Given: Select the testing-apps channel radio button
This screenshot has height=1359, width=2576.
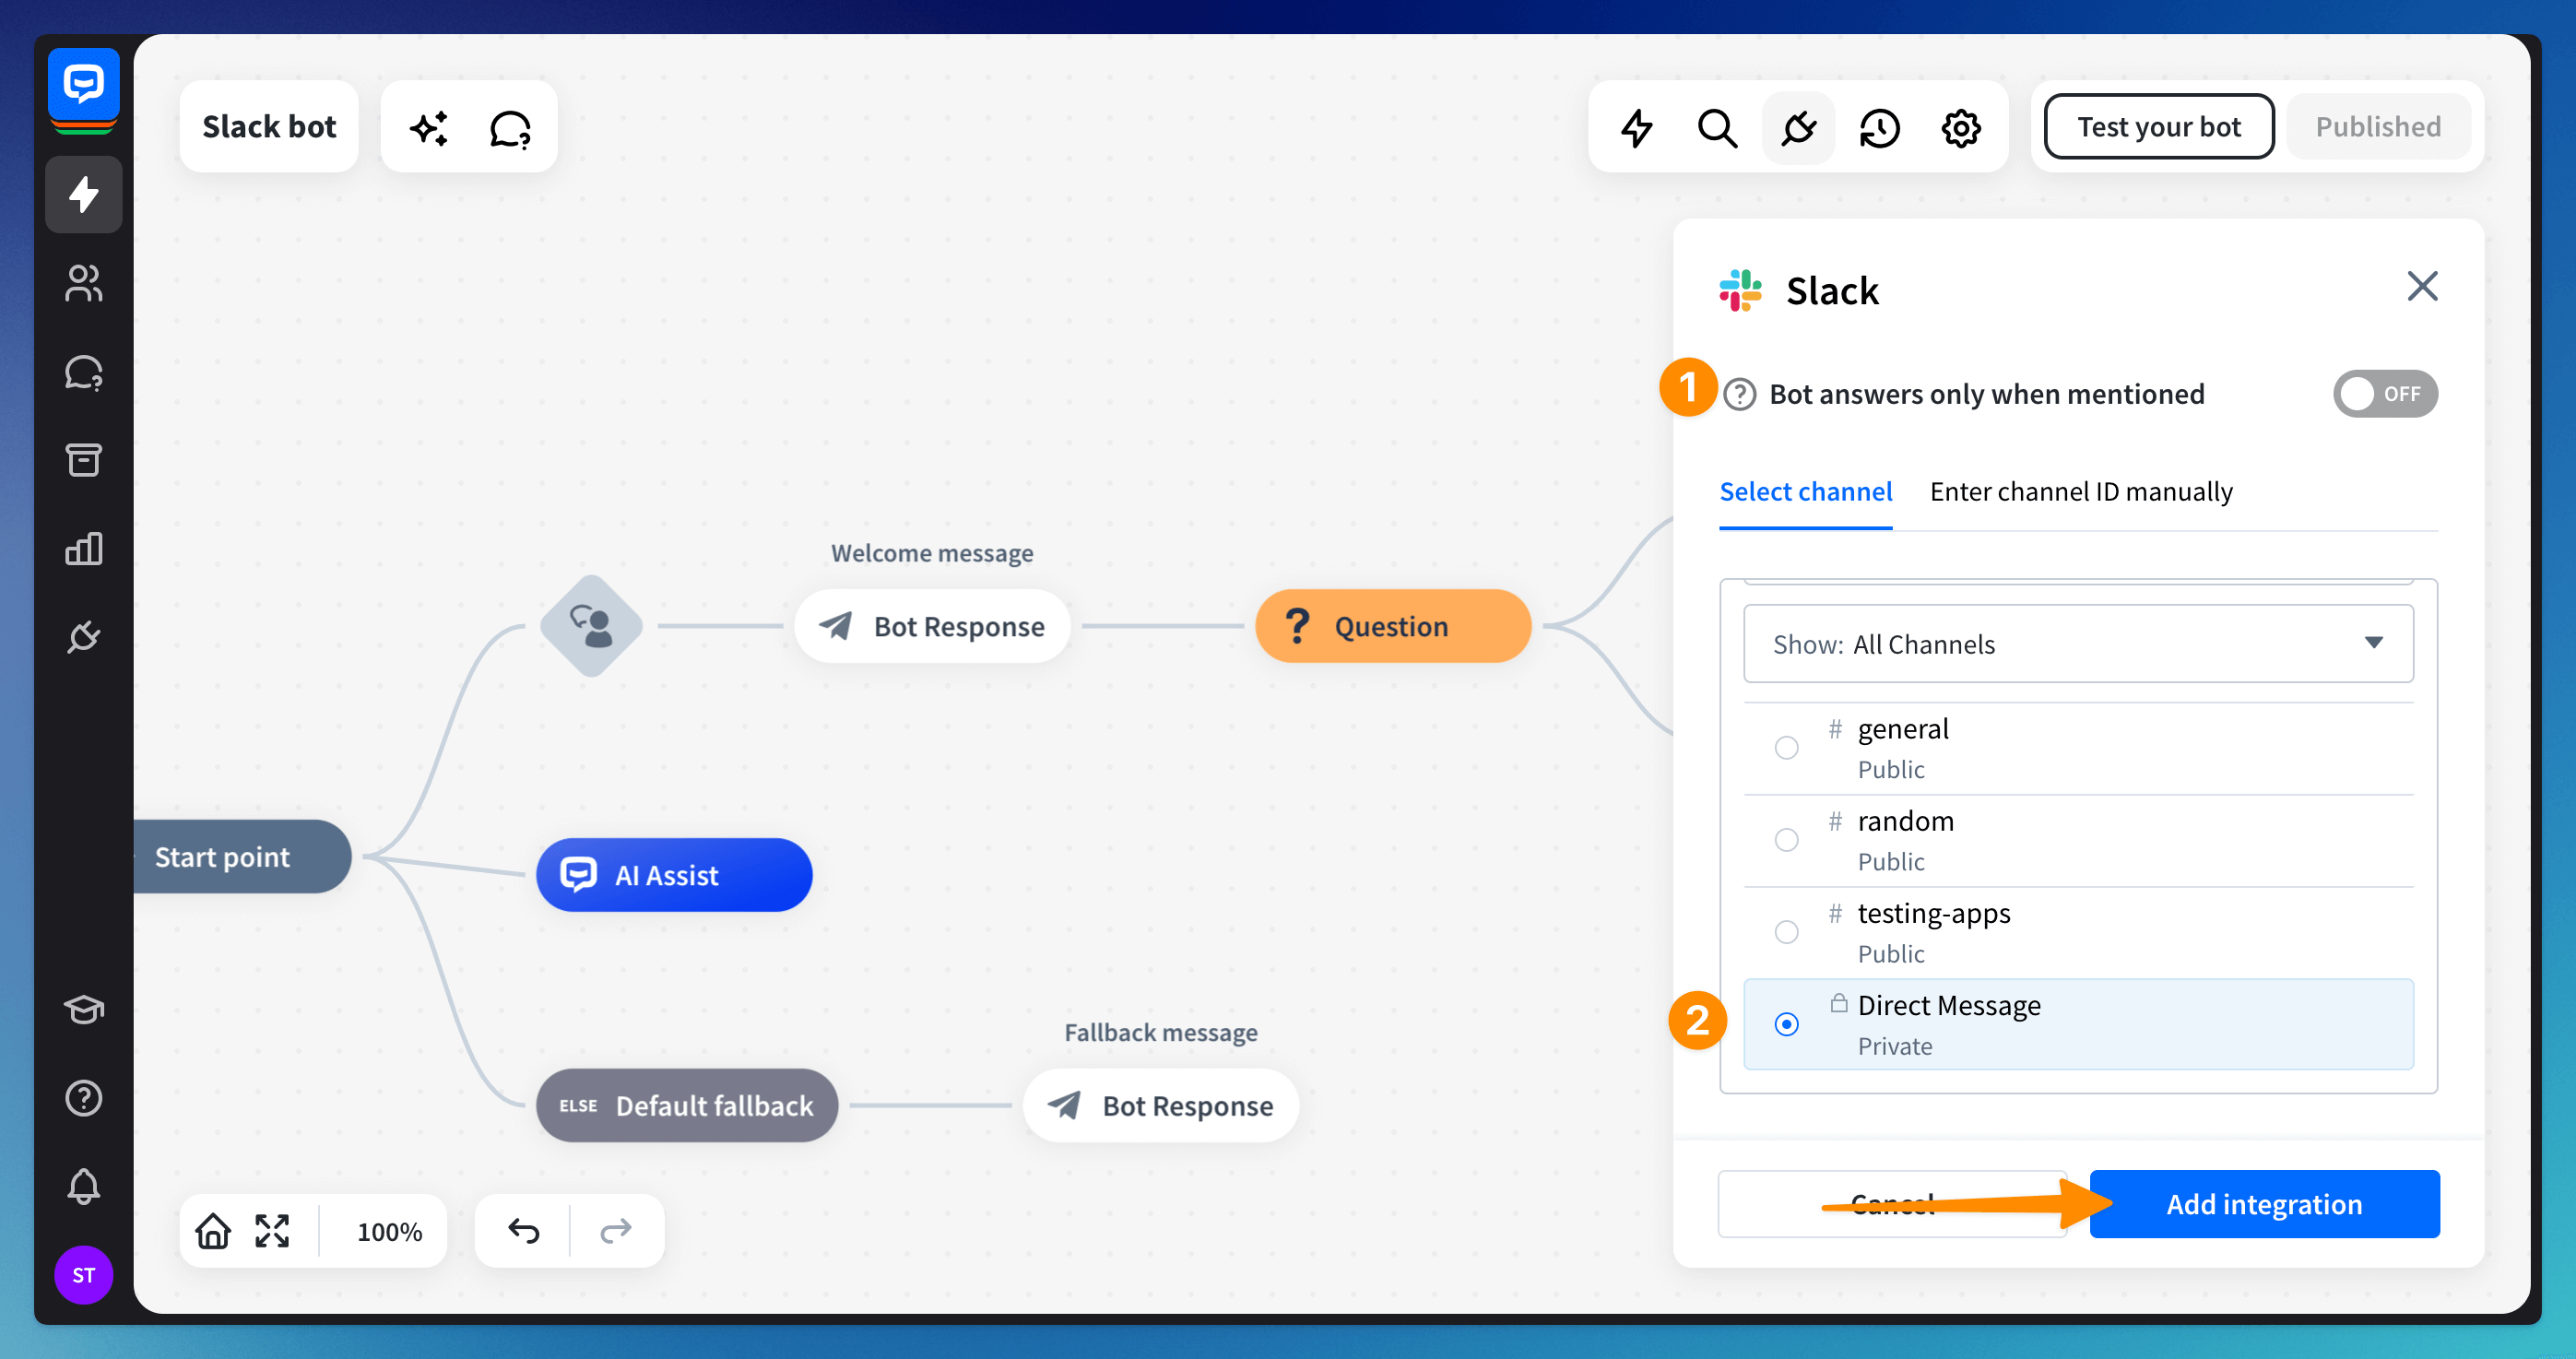Looking at the screenshot, I should click(1786, 932).
